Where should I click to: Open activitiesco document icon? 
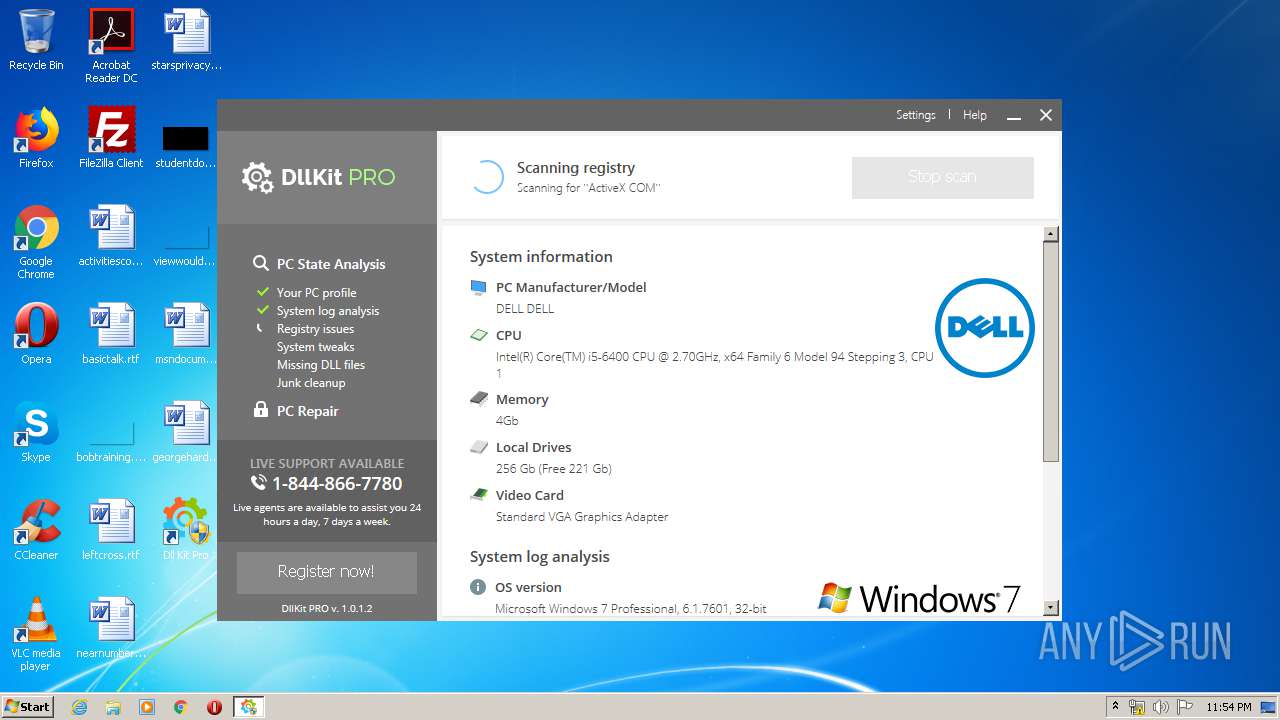tap(111, 236)
